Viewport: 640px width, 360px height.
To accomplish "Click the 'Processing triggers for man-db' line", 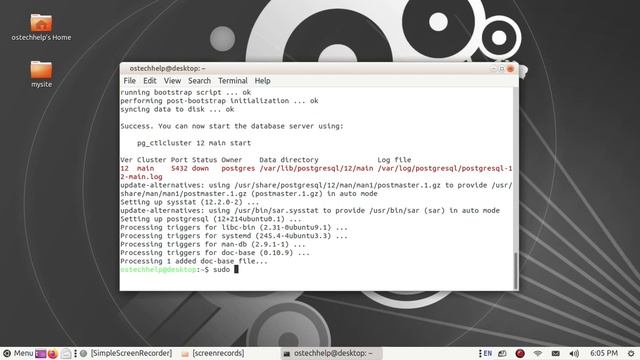I will coord(213,244).
